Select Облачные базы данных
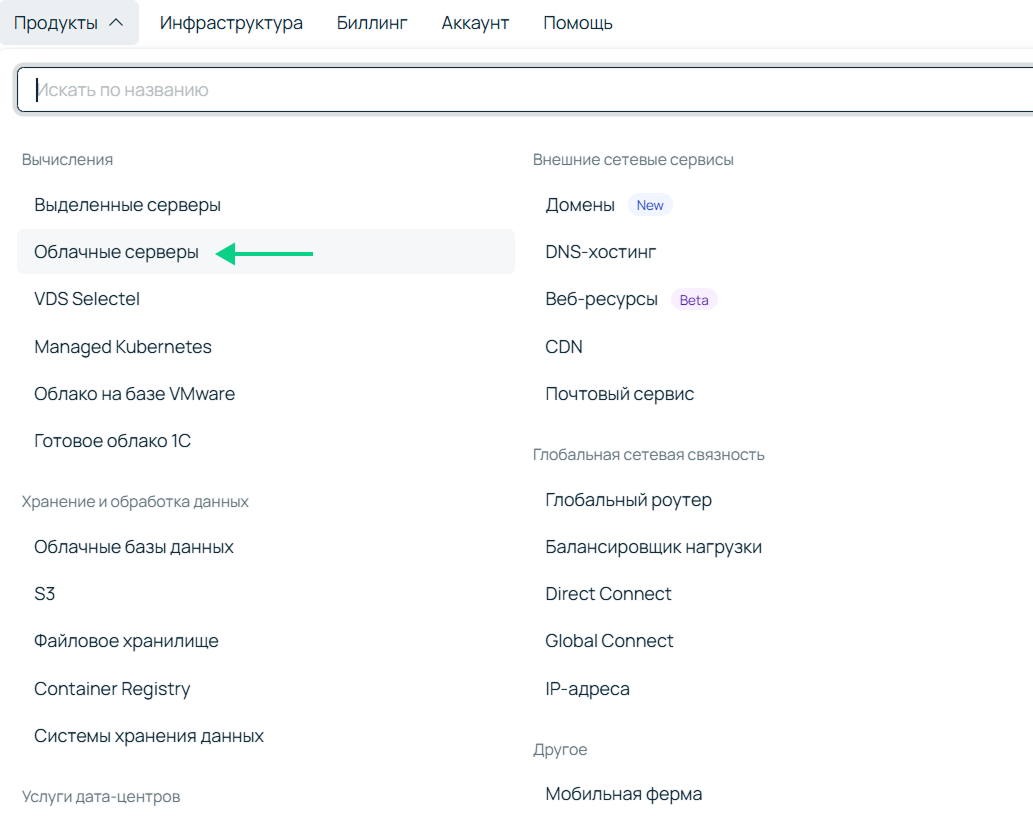Screen dimensions: 1033x817 tap(134, 547)
